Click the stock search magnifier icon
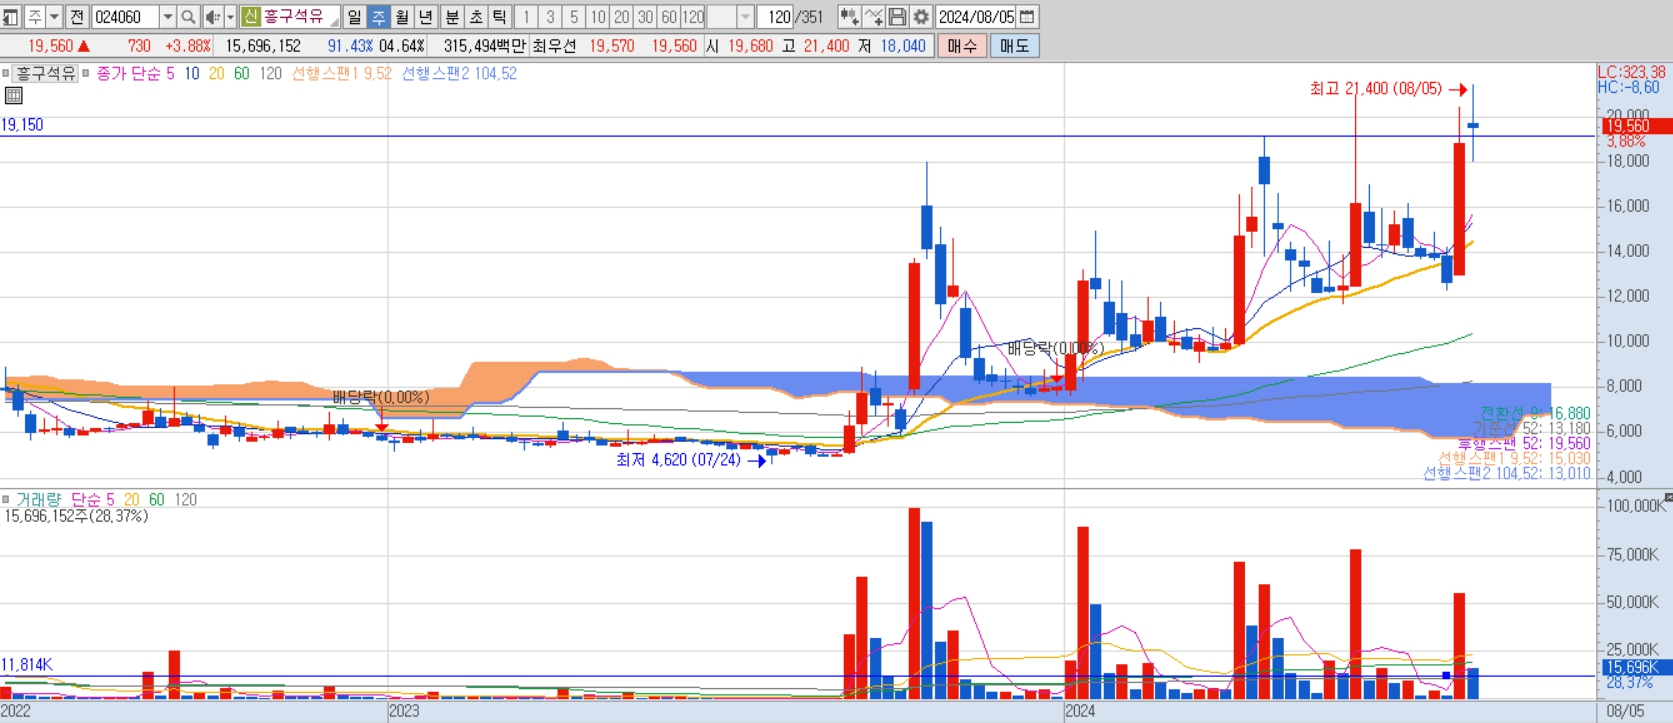The height and width of the screenshot is (723, 1673). 188,17
